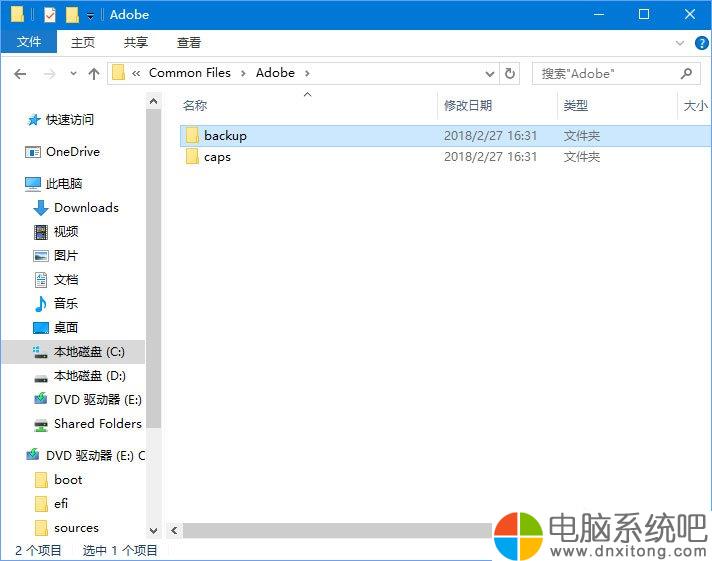Open OneDrive in the navigation pane

point(73,151)
